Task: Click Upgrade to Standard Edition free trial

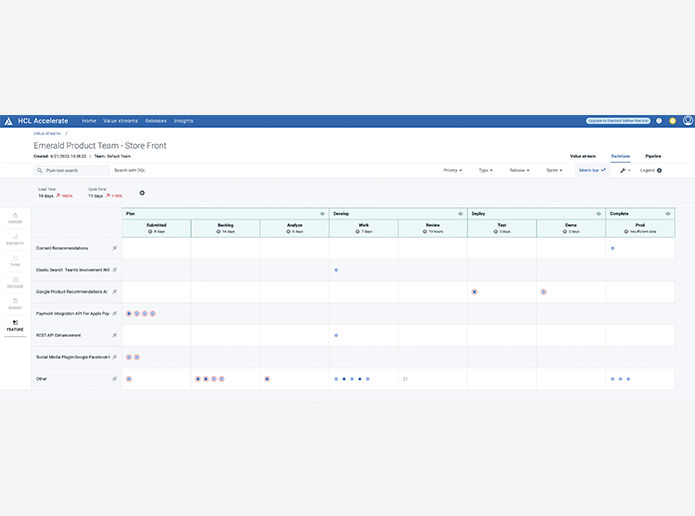Action: coord(618,121)
